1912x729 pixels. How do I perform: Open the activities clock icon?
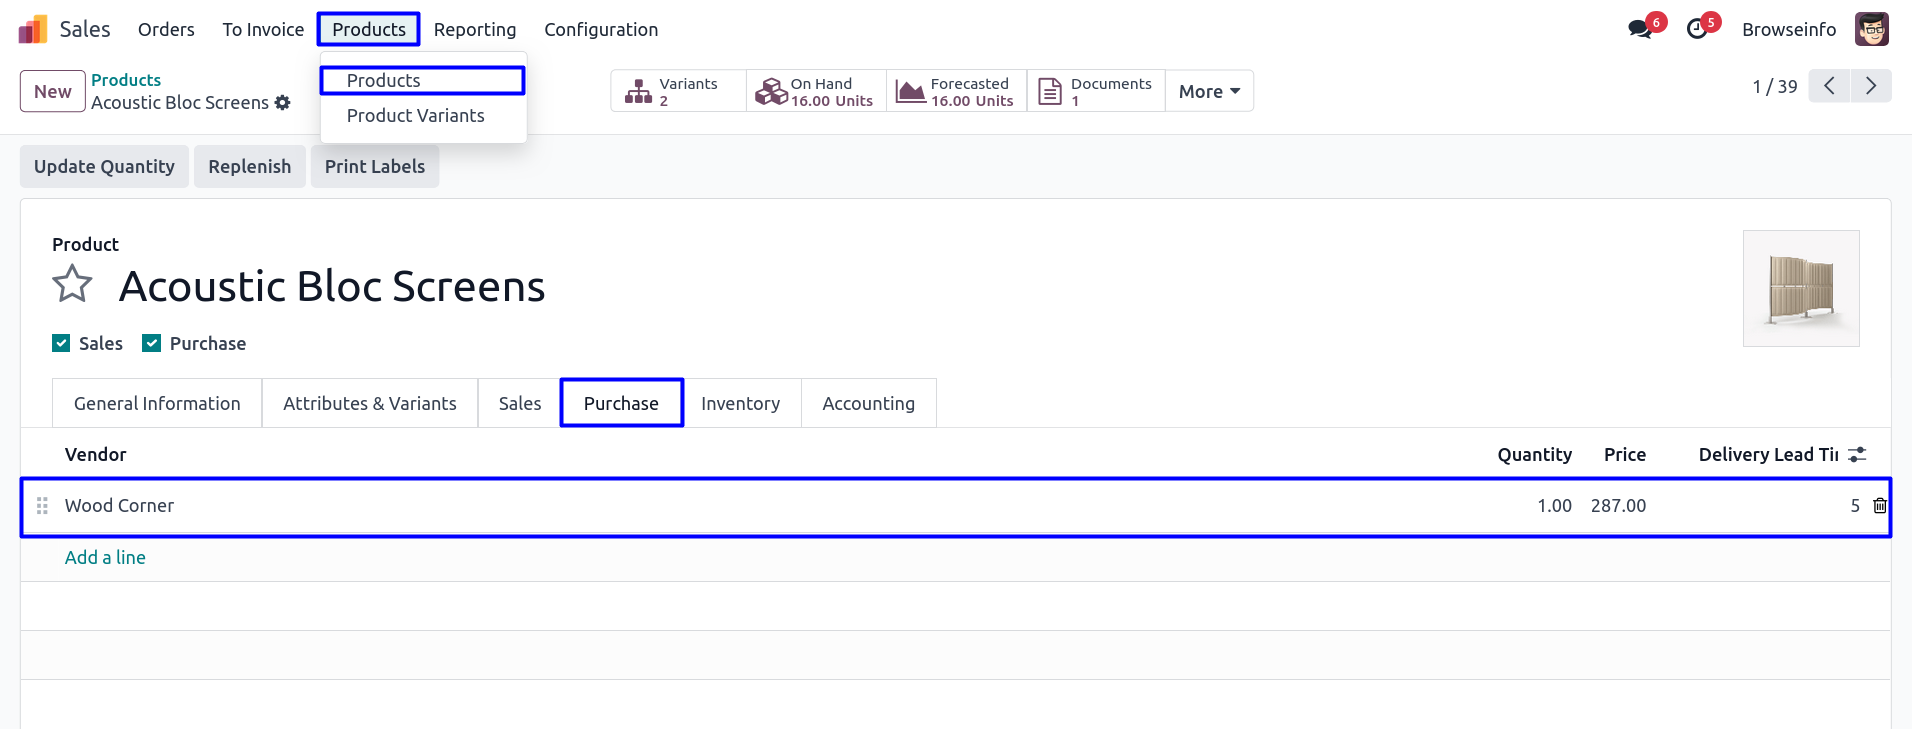point(1697,29)
